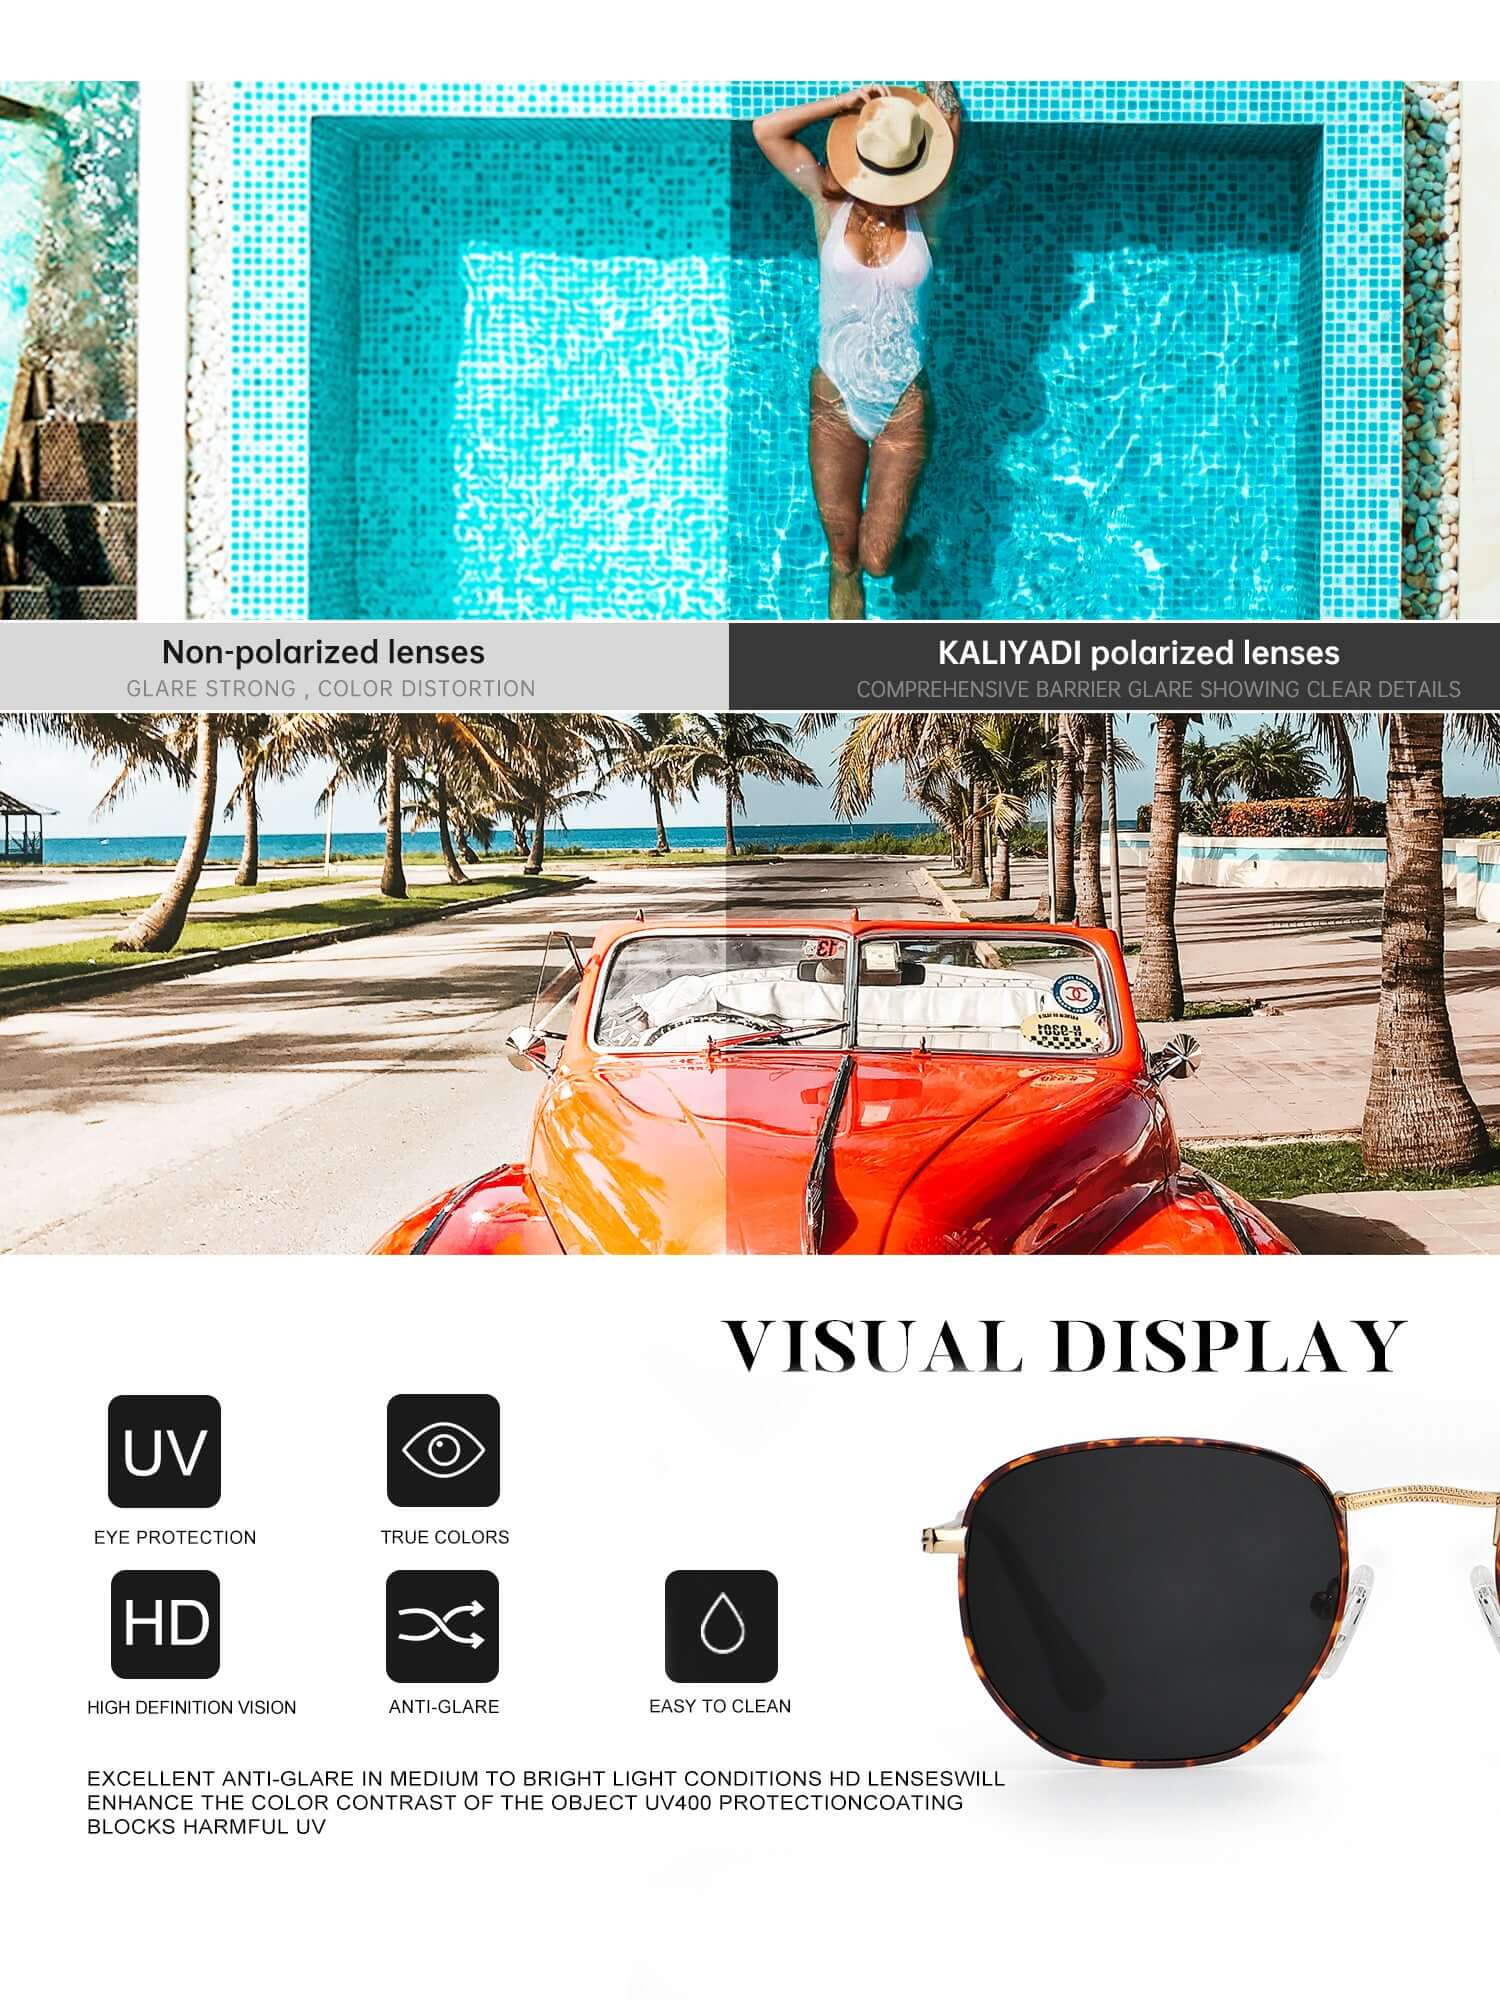Click the UV eye protection icon

tap(164, 1451)
